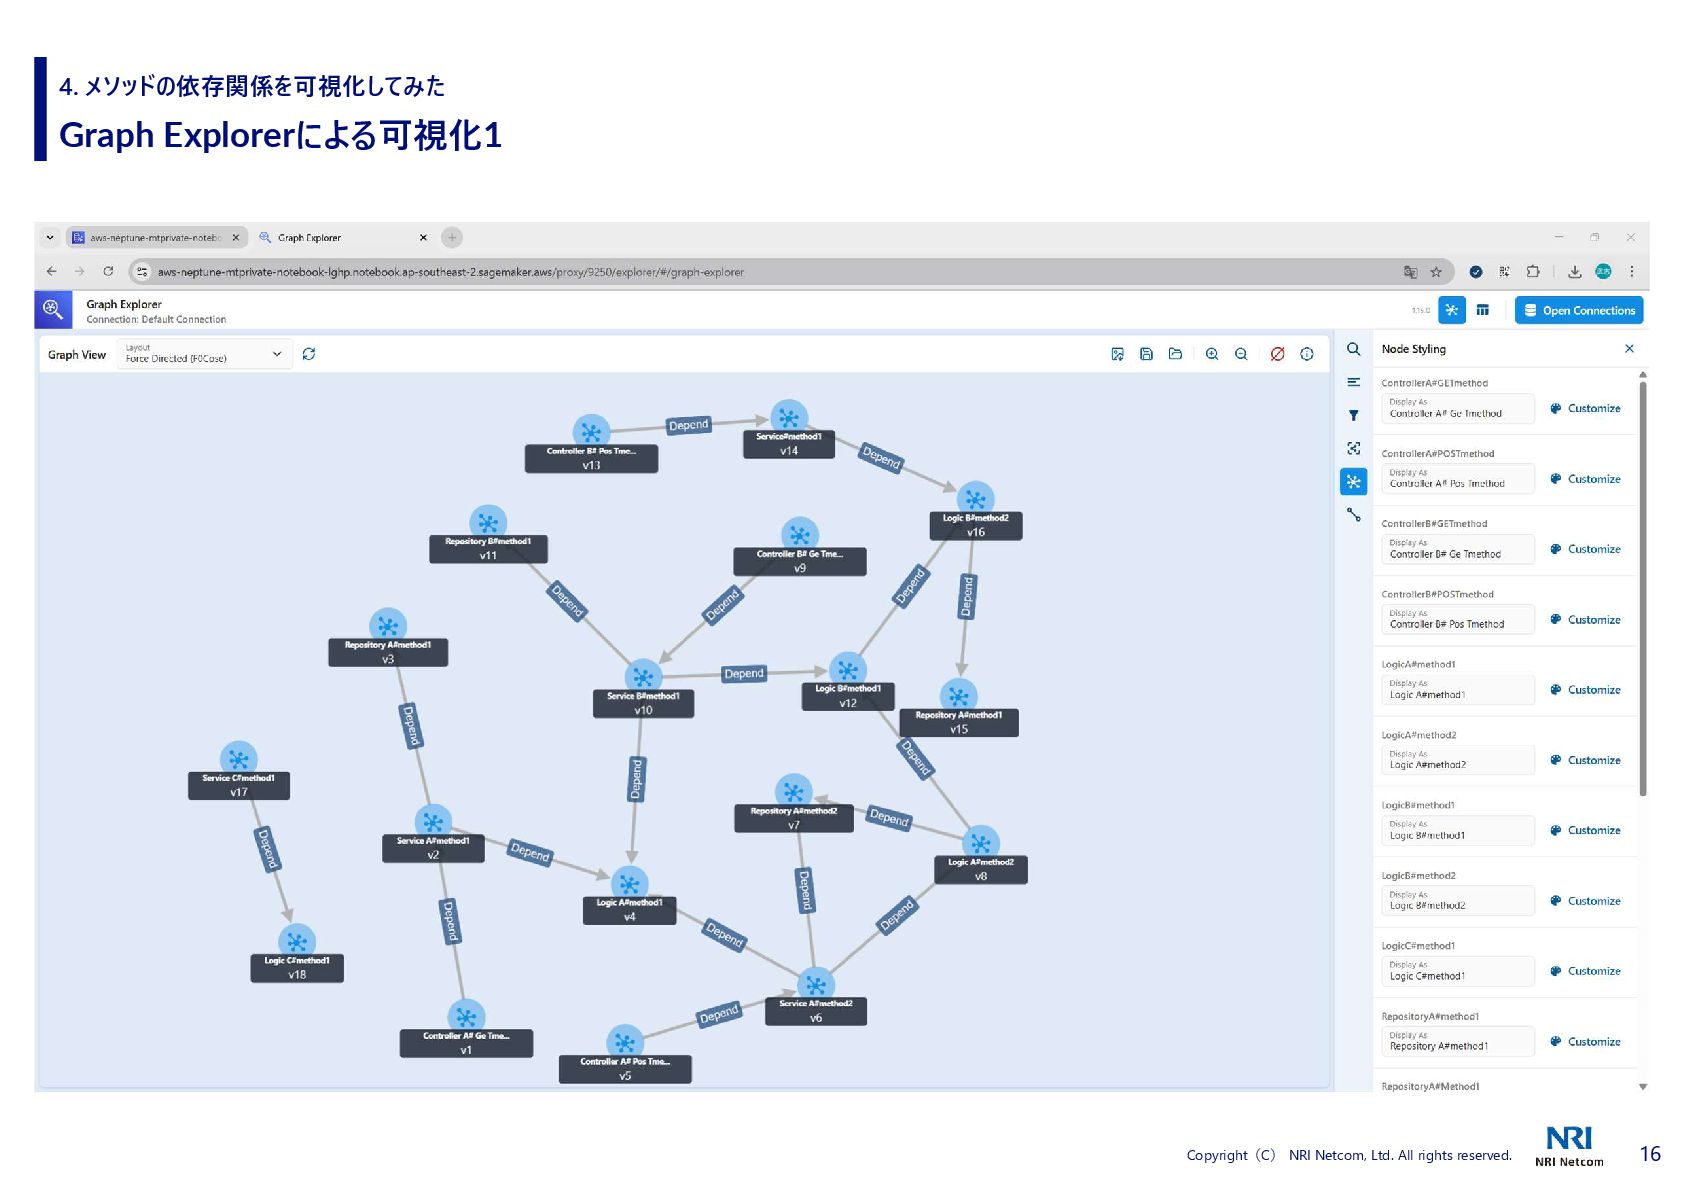
Task: Open the browser downloads icon
Action: [x=1574, y=272]
